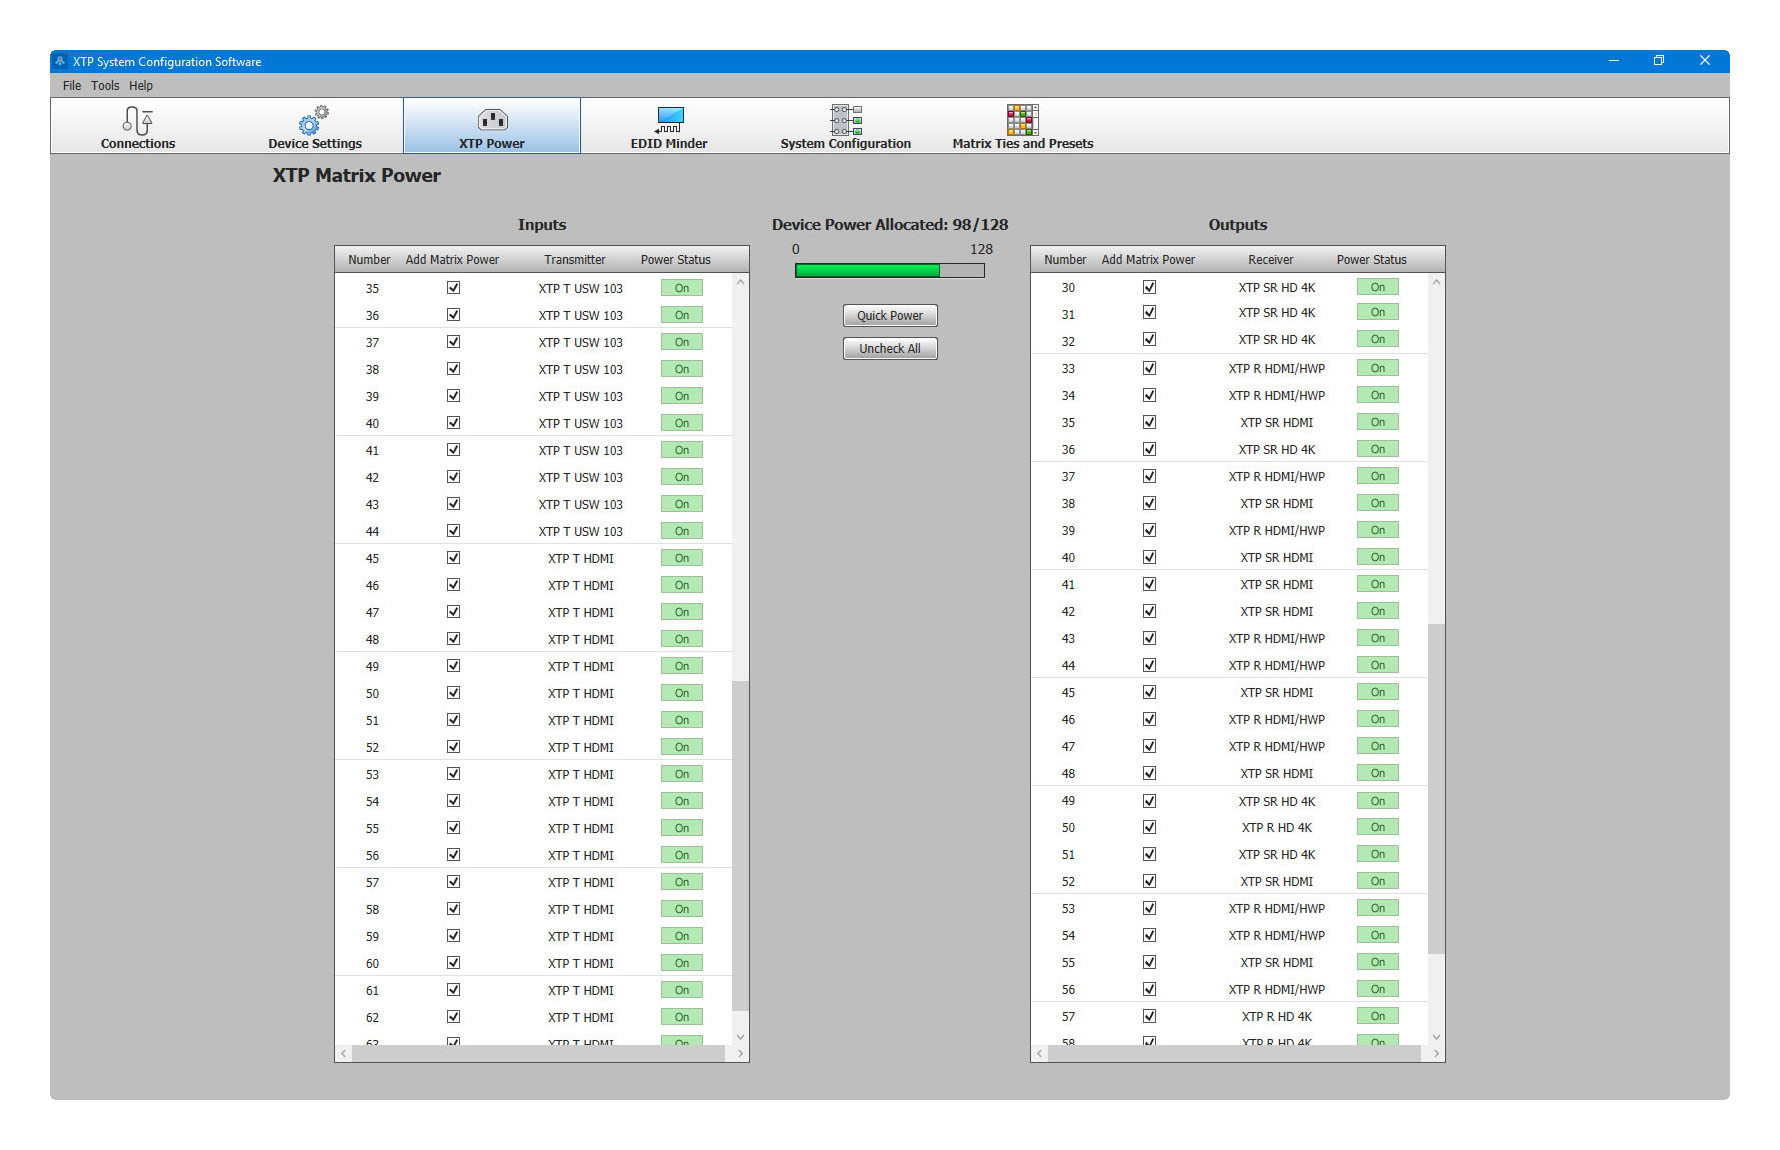Image resolution: width=1780 pixels, height=1150 pixels.
Task: Uncheck matrix power for input 45
Action: point(453,558)
